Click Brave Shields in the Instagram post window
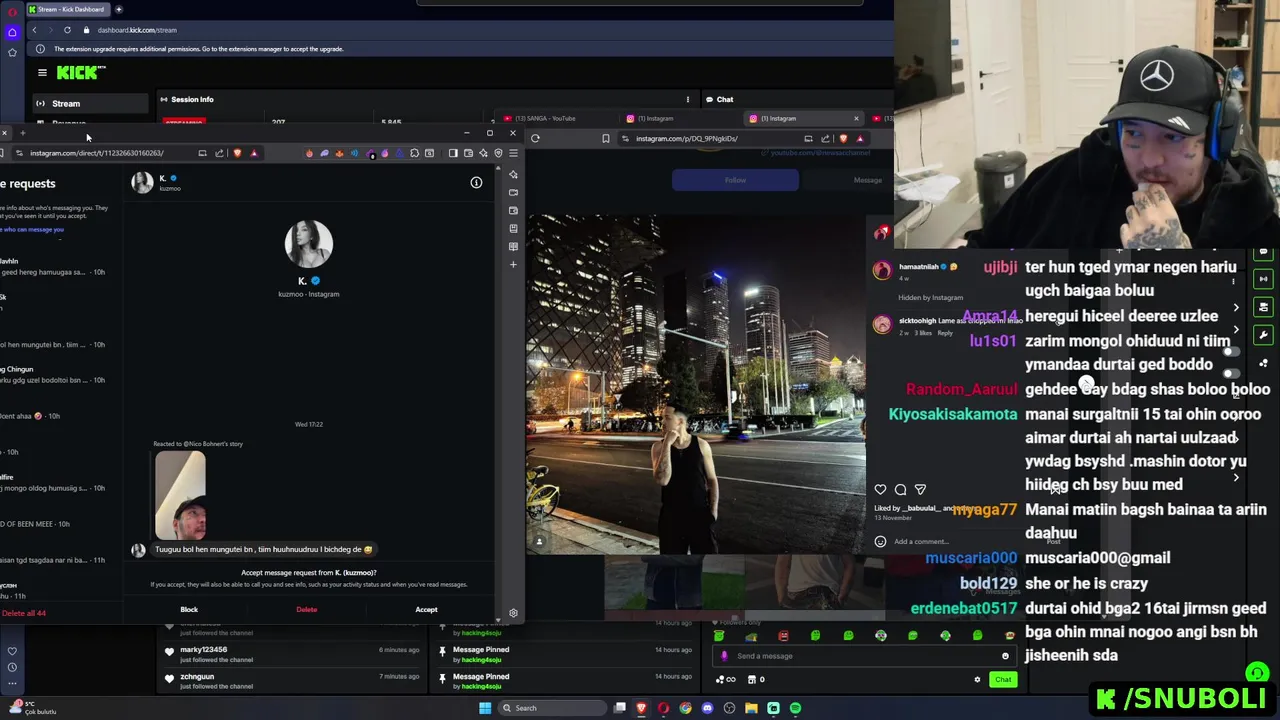 click(843, 138)
